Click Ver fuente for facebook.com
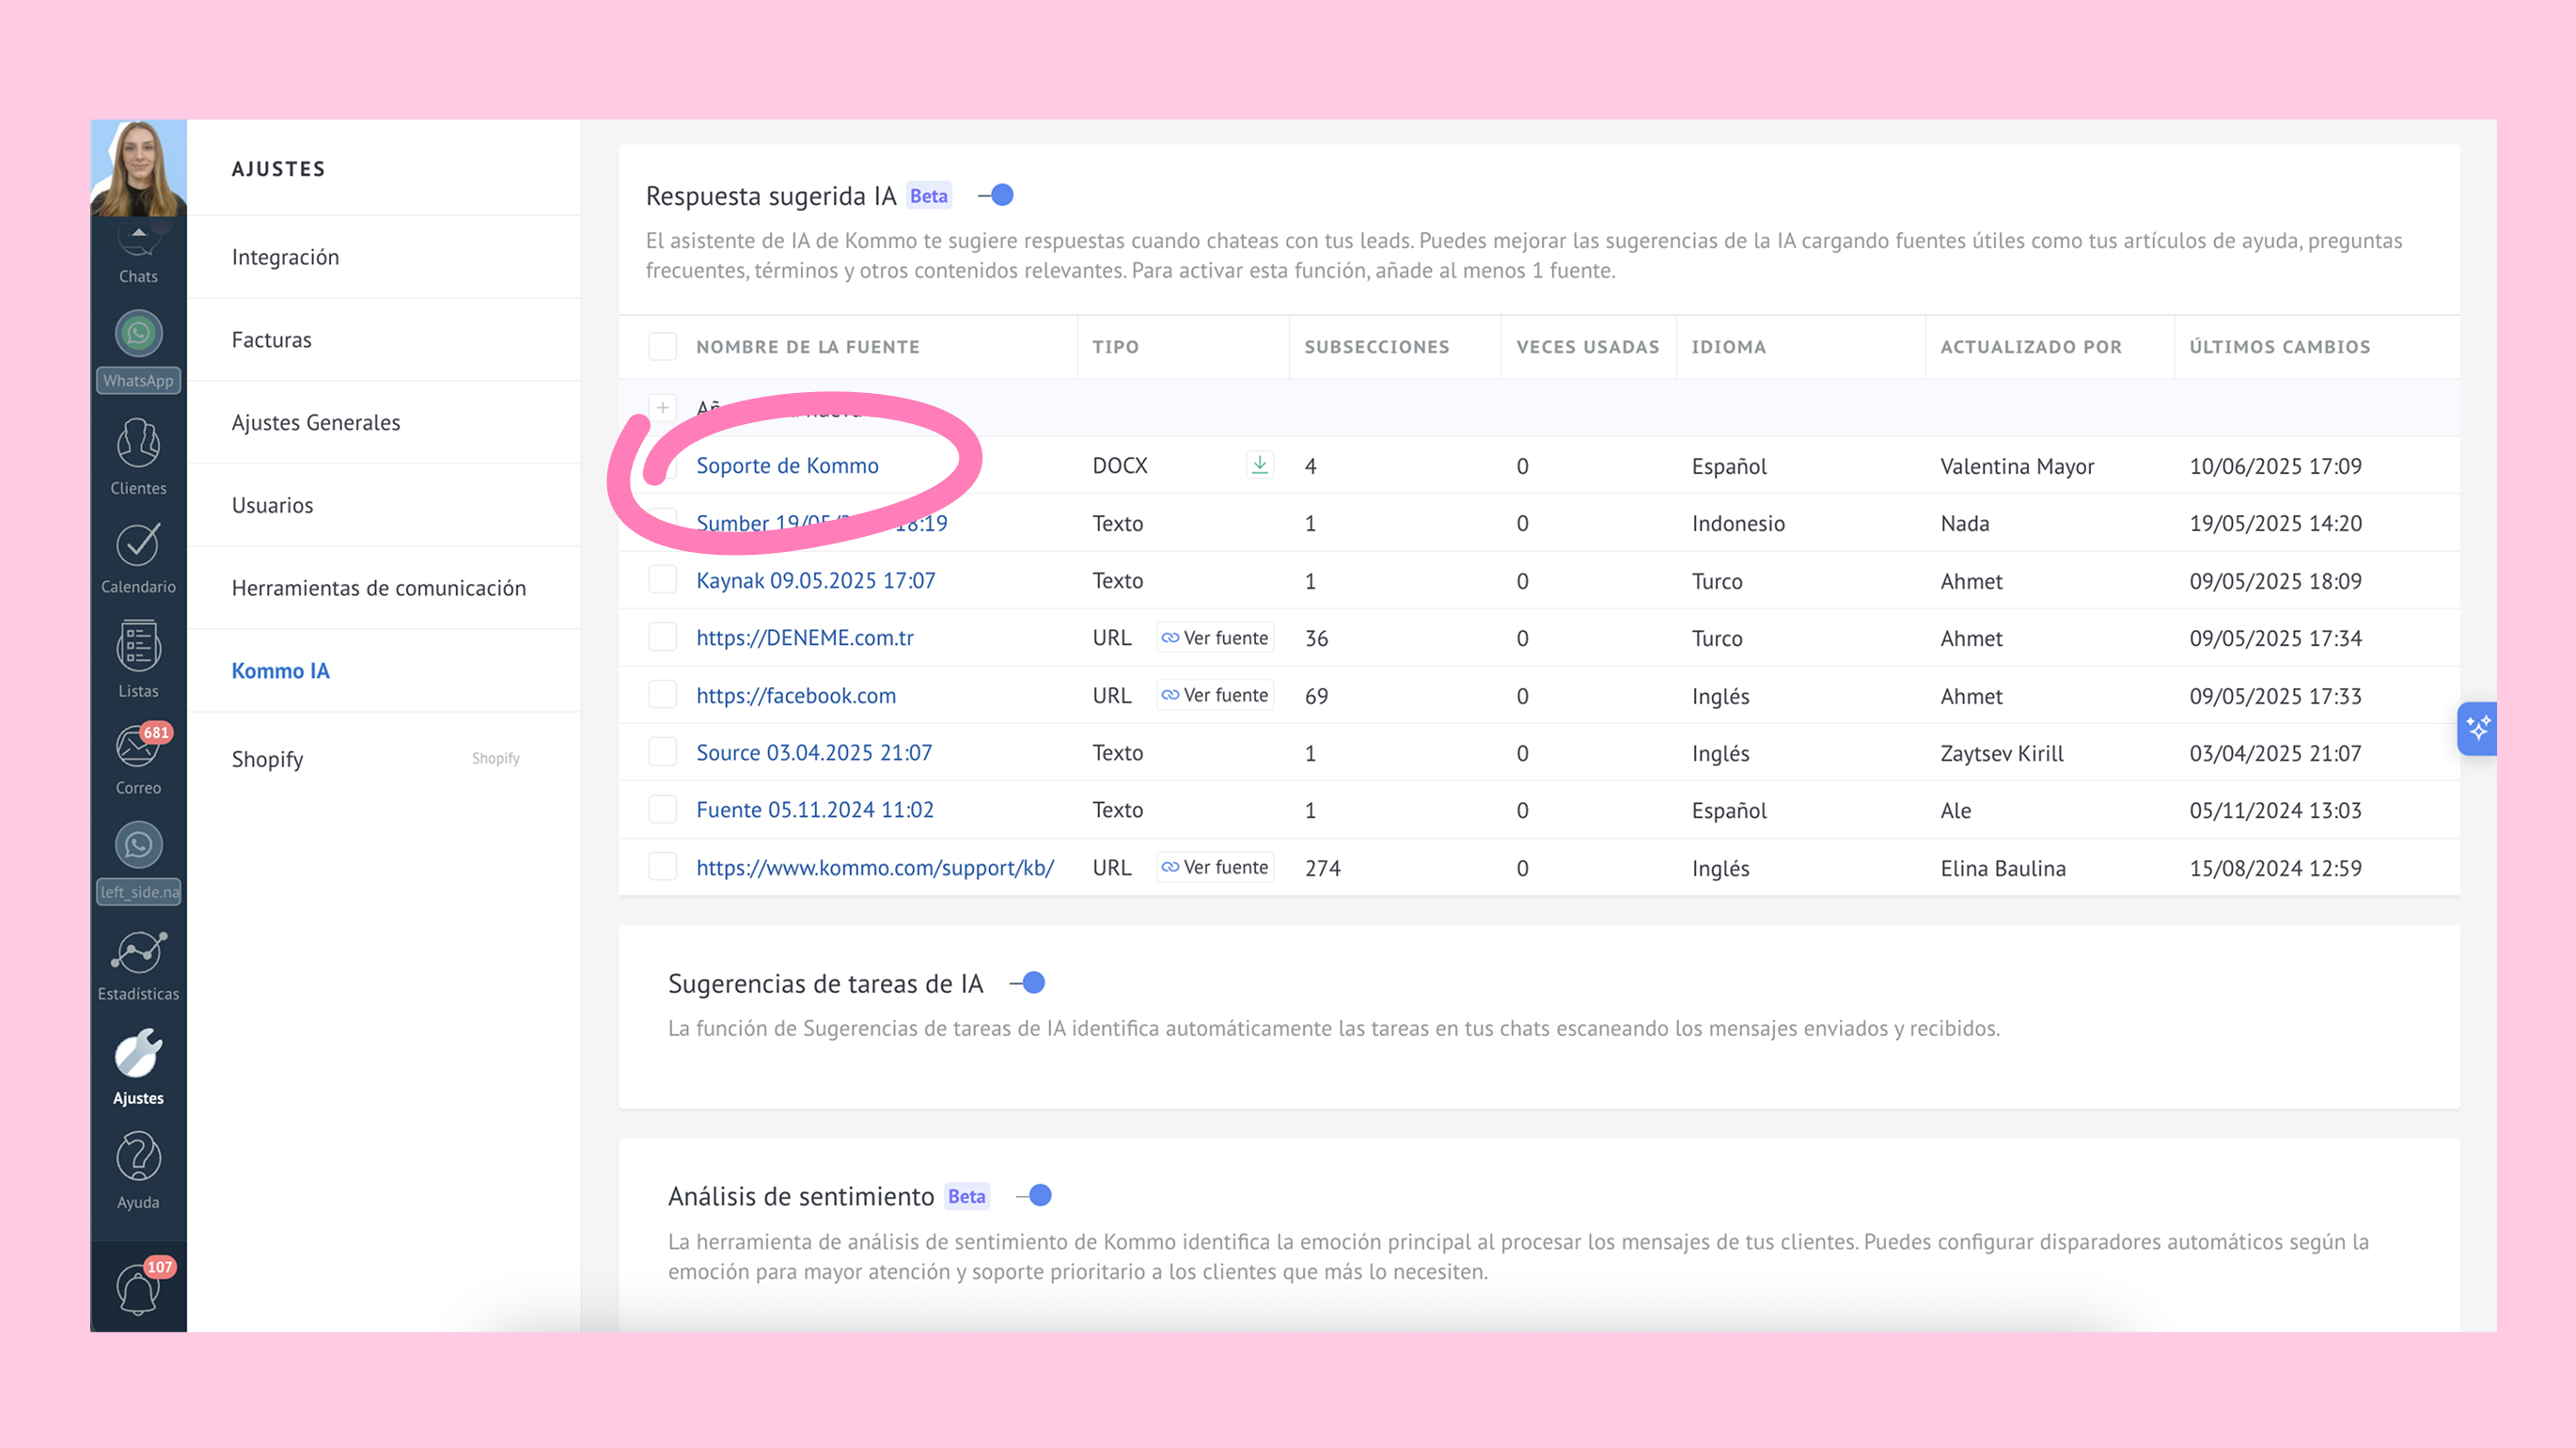The image size is (2576, 1448). pyautogui.click(x=1215, y=695)
